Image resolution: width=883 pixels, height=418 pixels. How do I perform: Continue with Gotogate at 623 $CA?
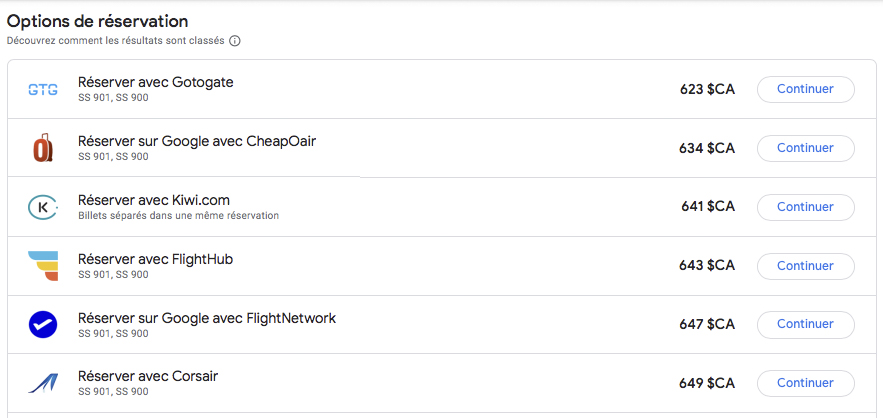click(805, 89)
